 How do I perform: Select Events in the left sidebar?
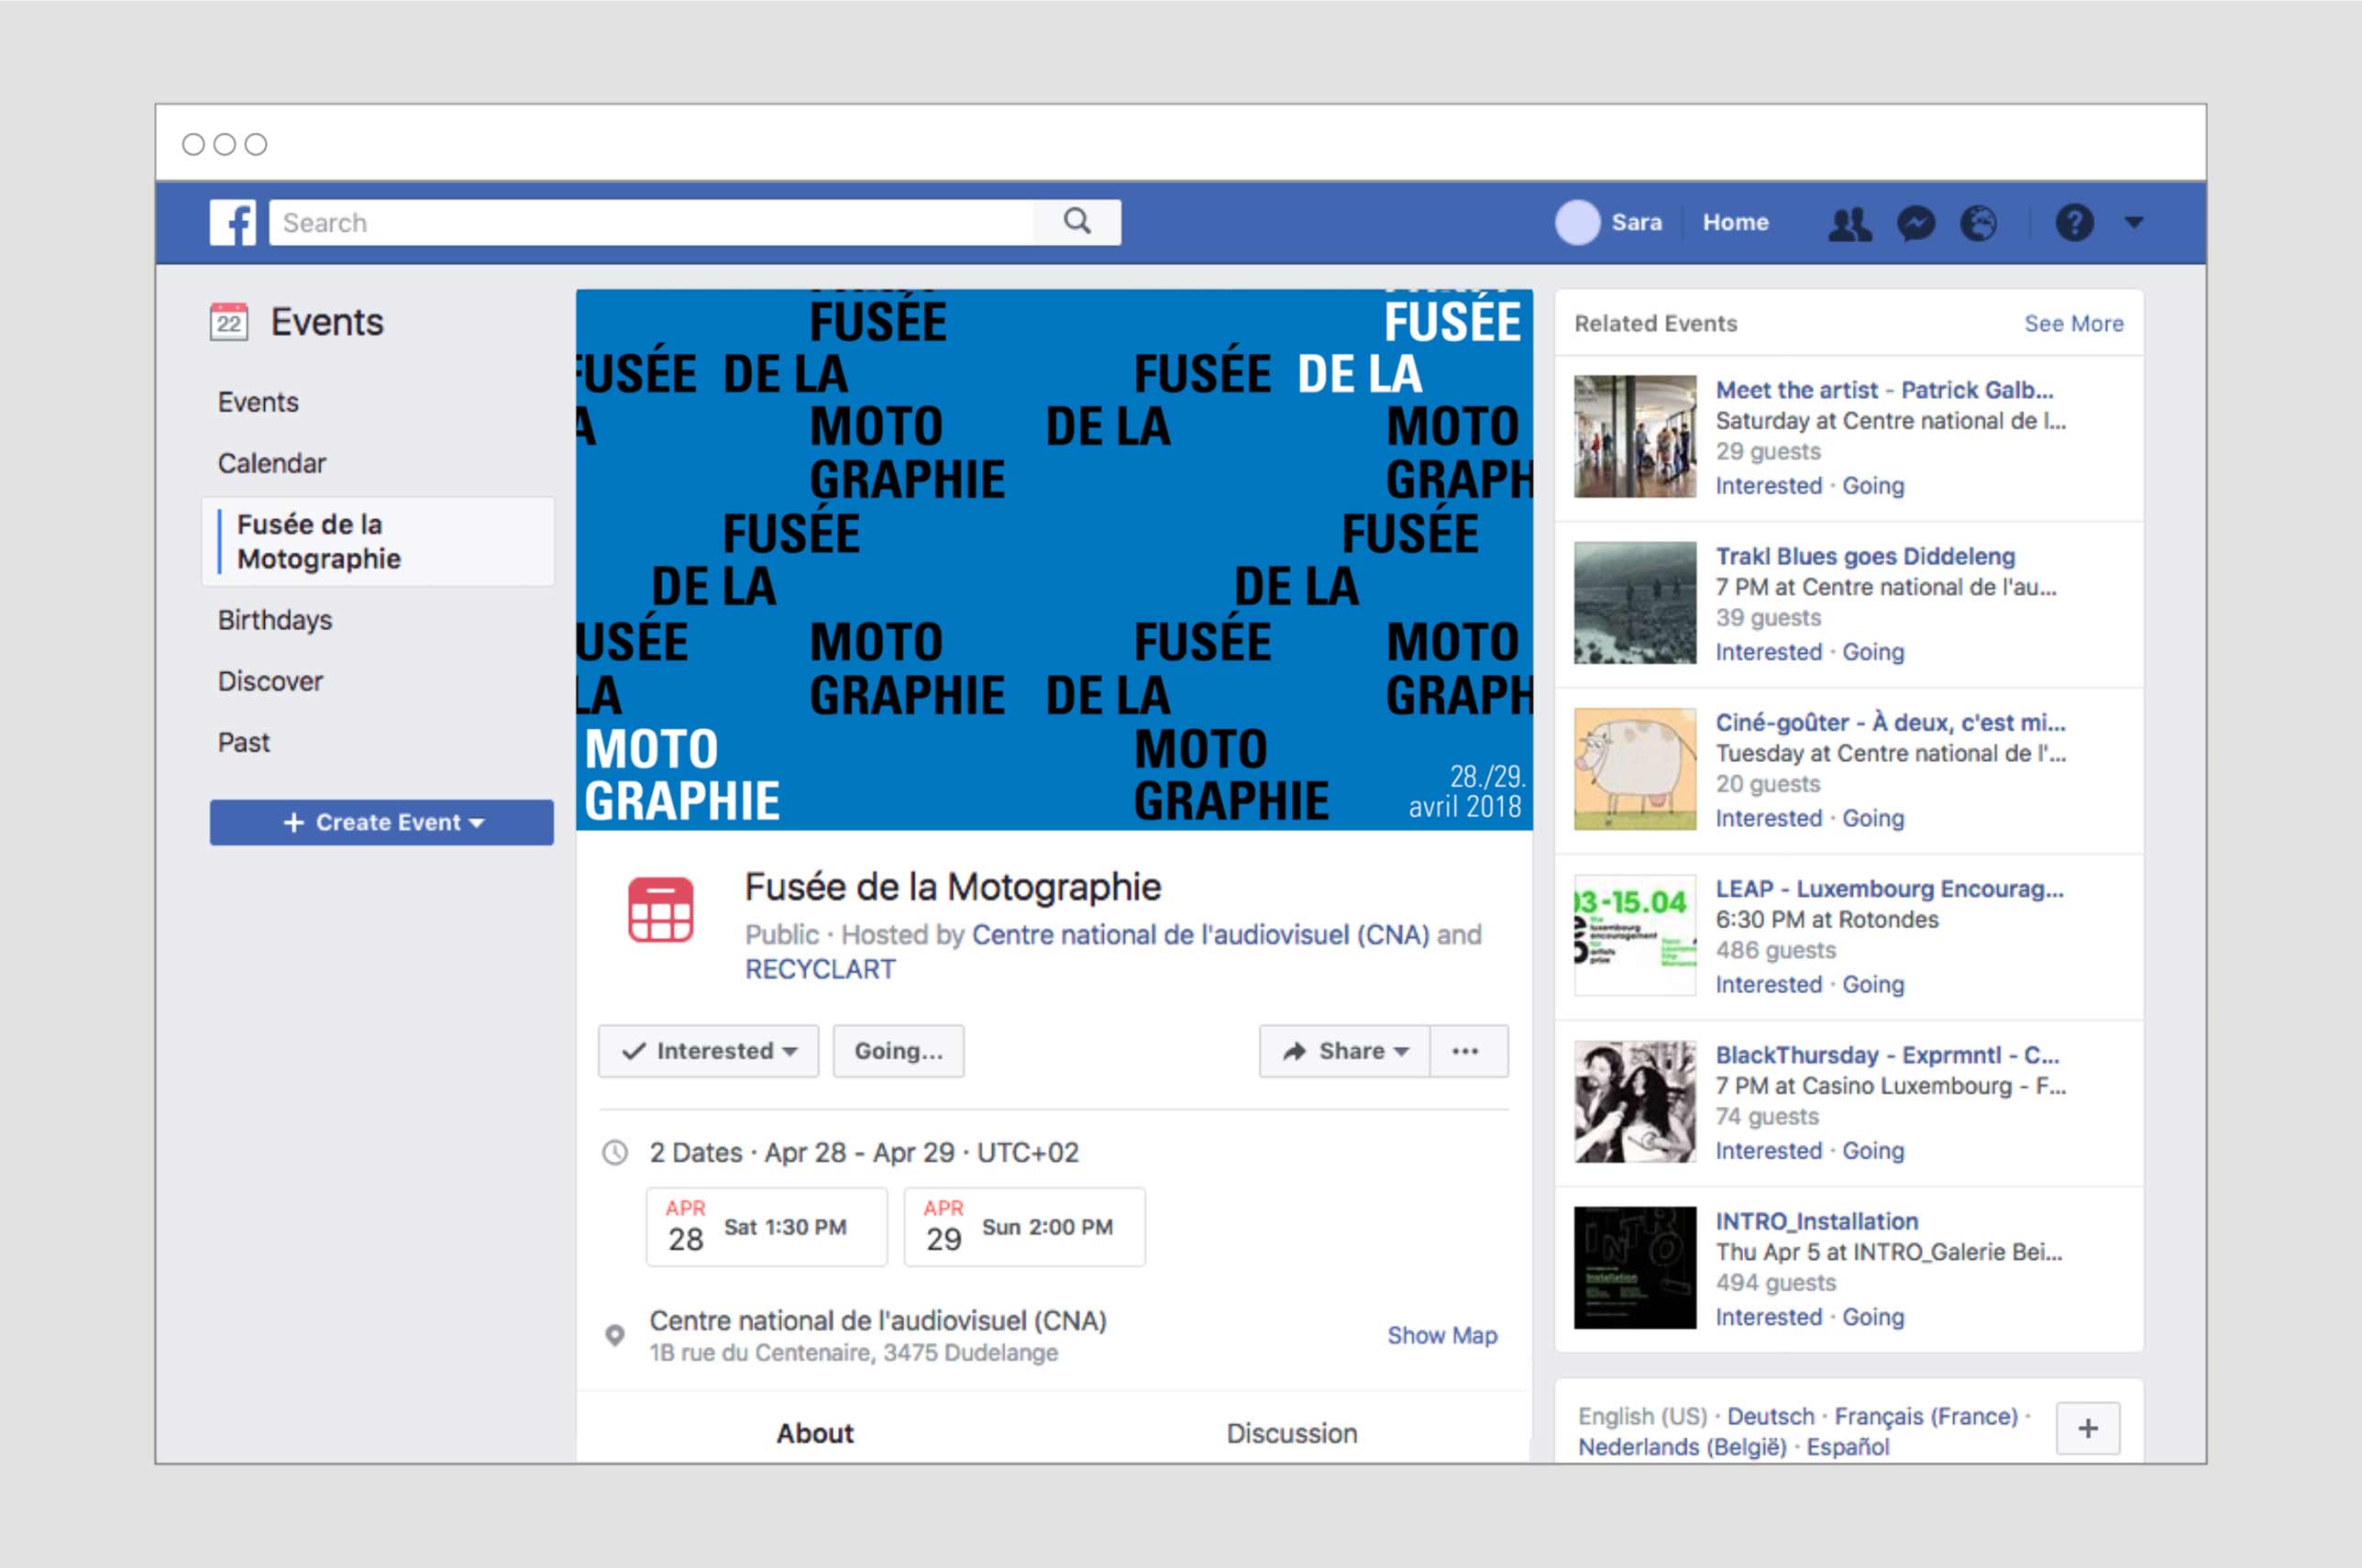pyautogui.click(x=258, y=402)
